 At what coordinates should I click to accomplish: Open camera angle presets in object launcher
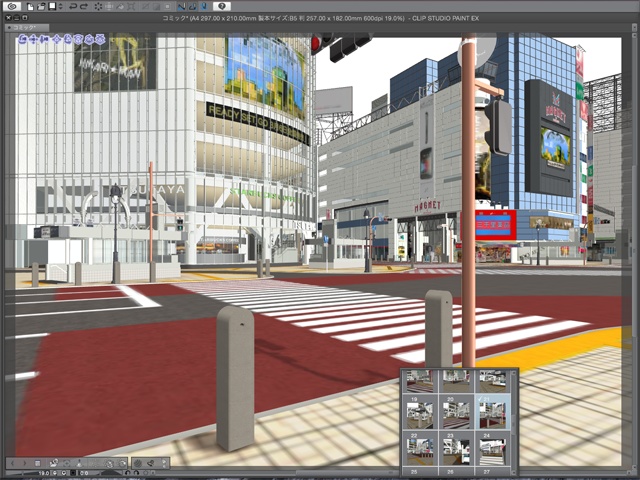point(54,463)
